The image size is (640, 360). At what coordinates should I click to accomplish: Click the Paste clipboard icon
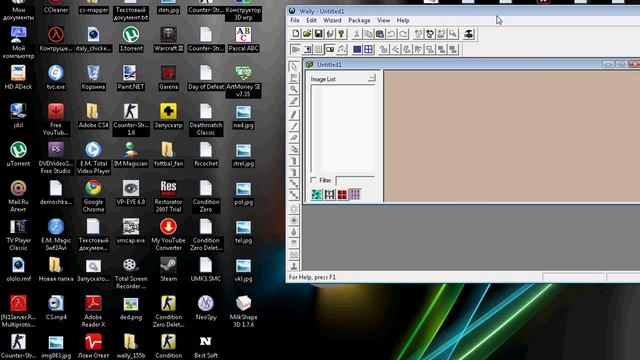[380, 34]
